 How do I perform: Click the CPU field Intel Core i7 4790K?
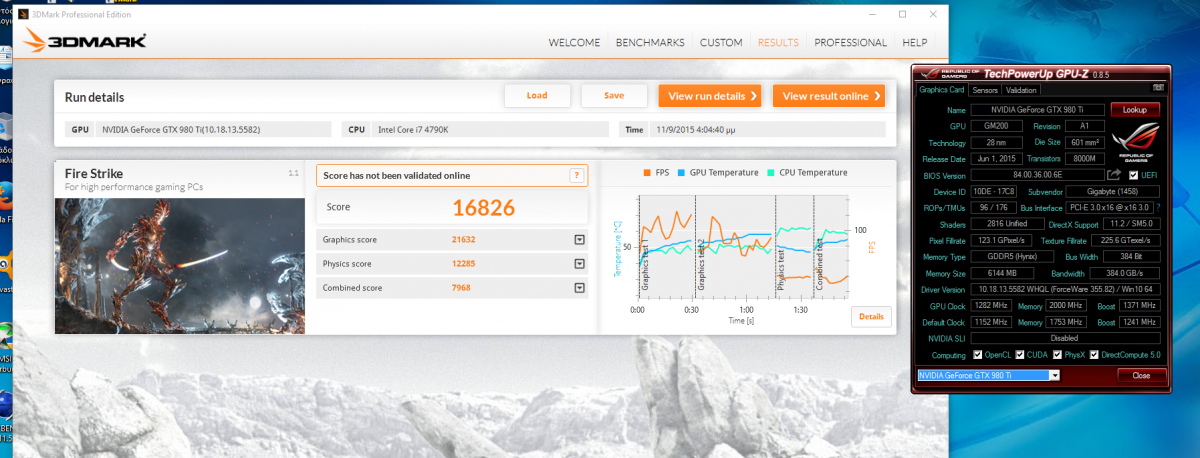489,129
